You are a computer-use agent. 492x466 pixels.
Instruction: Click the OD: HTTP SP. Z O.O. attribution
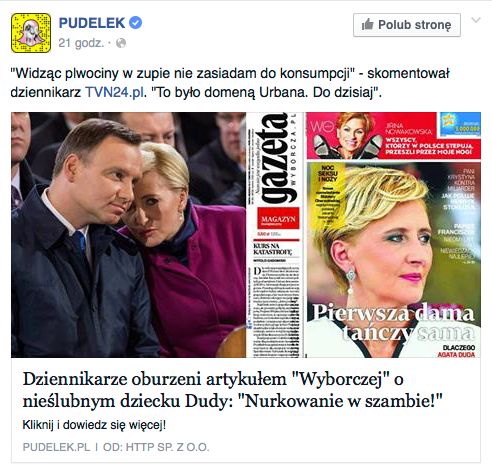coord(156,447)
